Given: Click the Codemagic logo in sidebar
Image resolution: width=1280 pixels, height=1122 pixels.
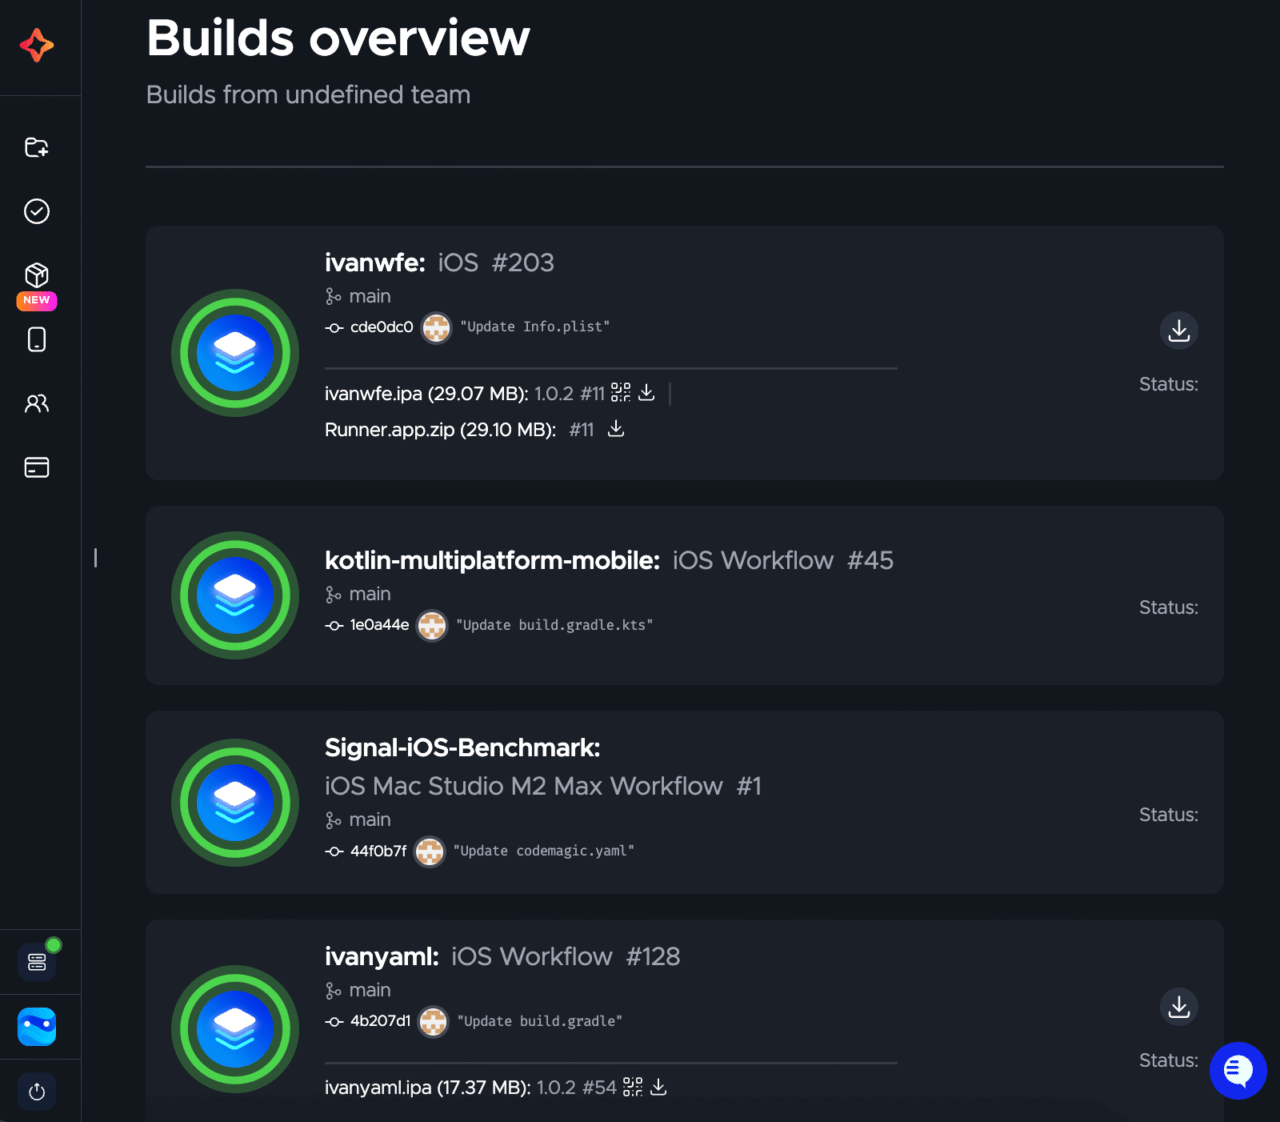Looking at the screenshot, I should pos(37,45).
